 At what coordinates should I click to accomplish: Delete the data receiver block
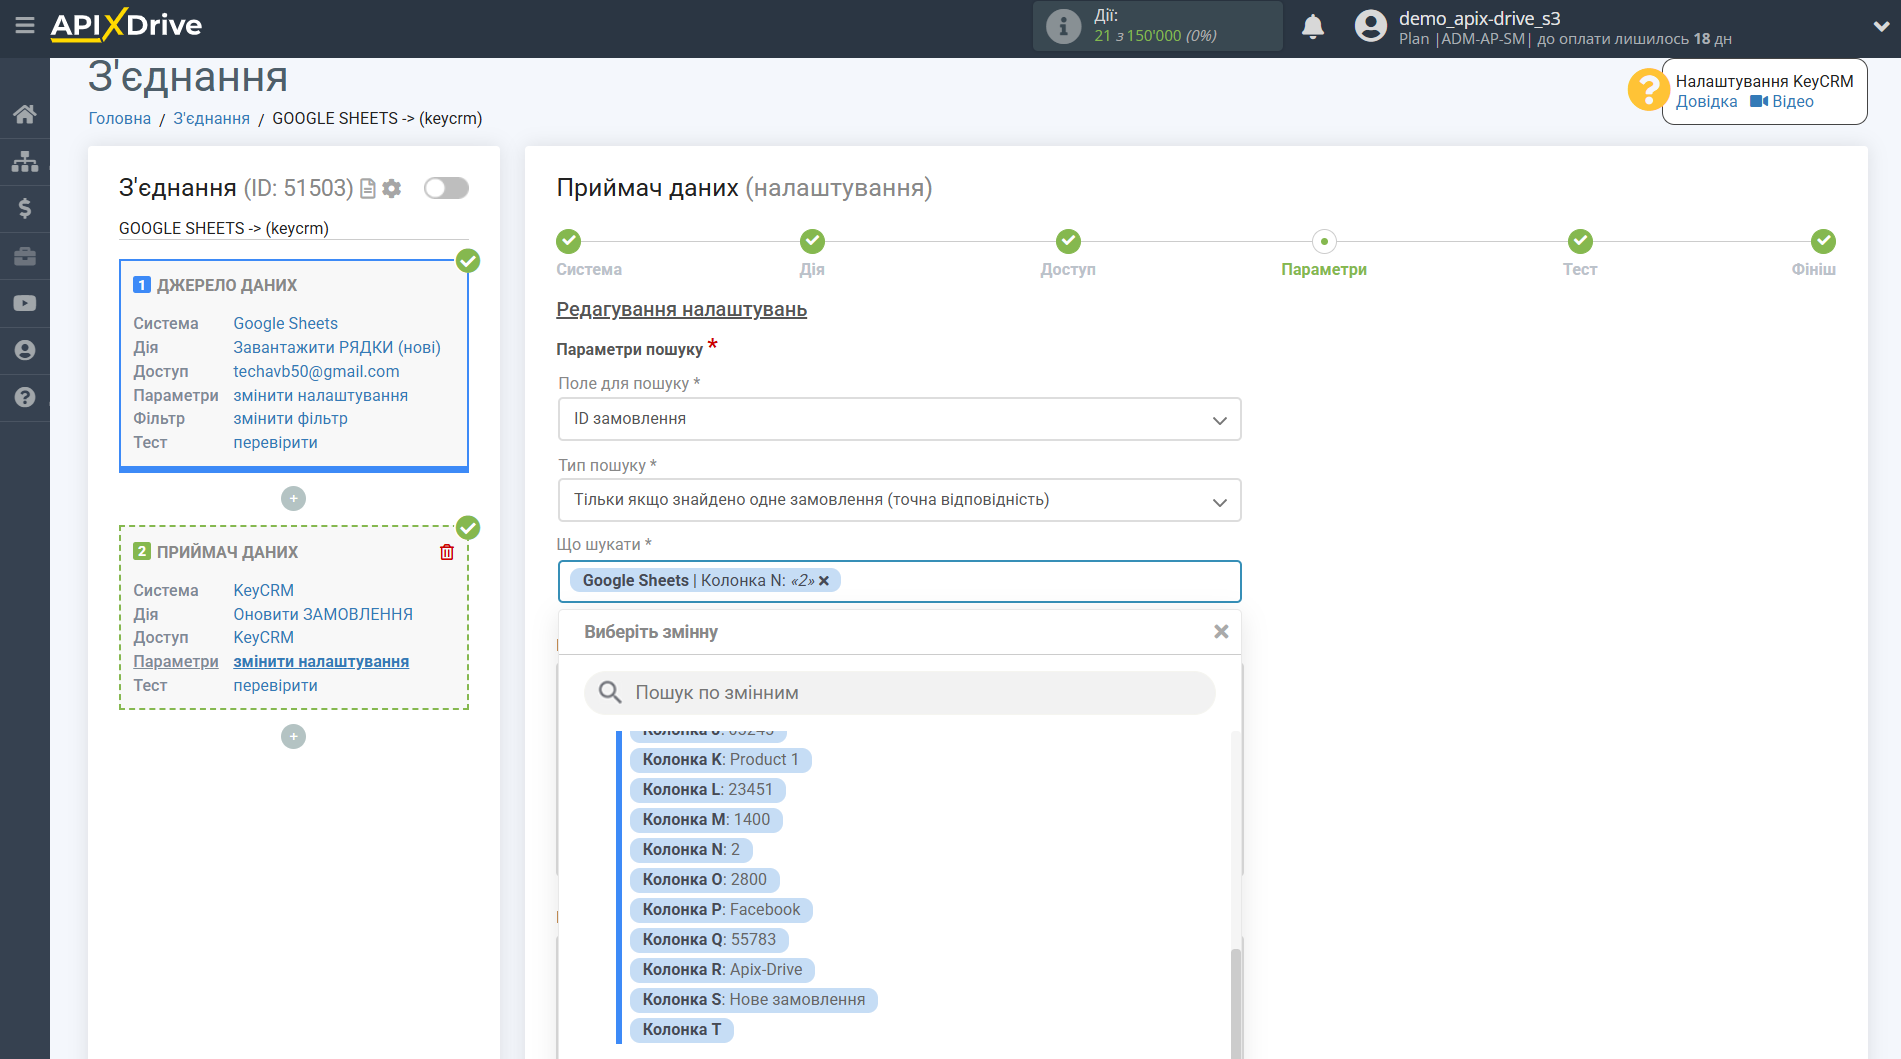[x=447, y=552]
